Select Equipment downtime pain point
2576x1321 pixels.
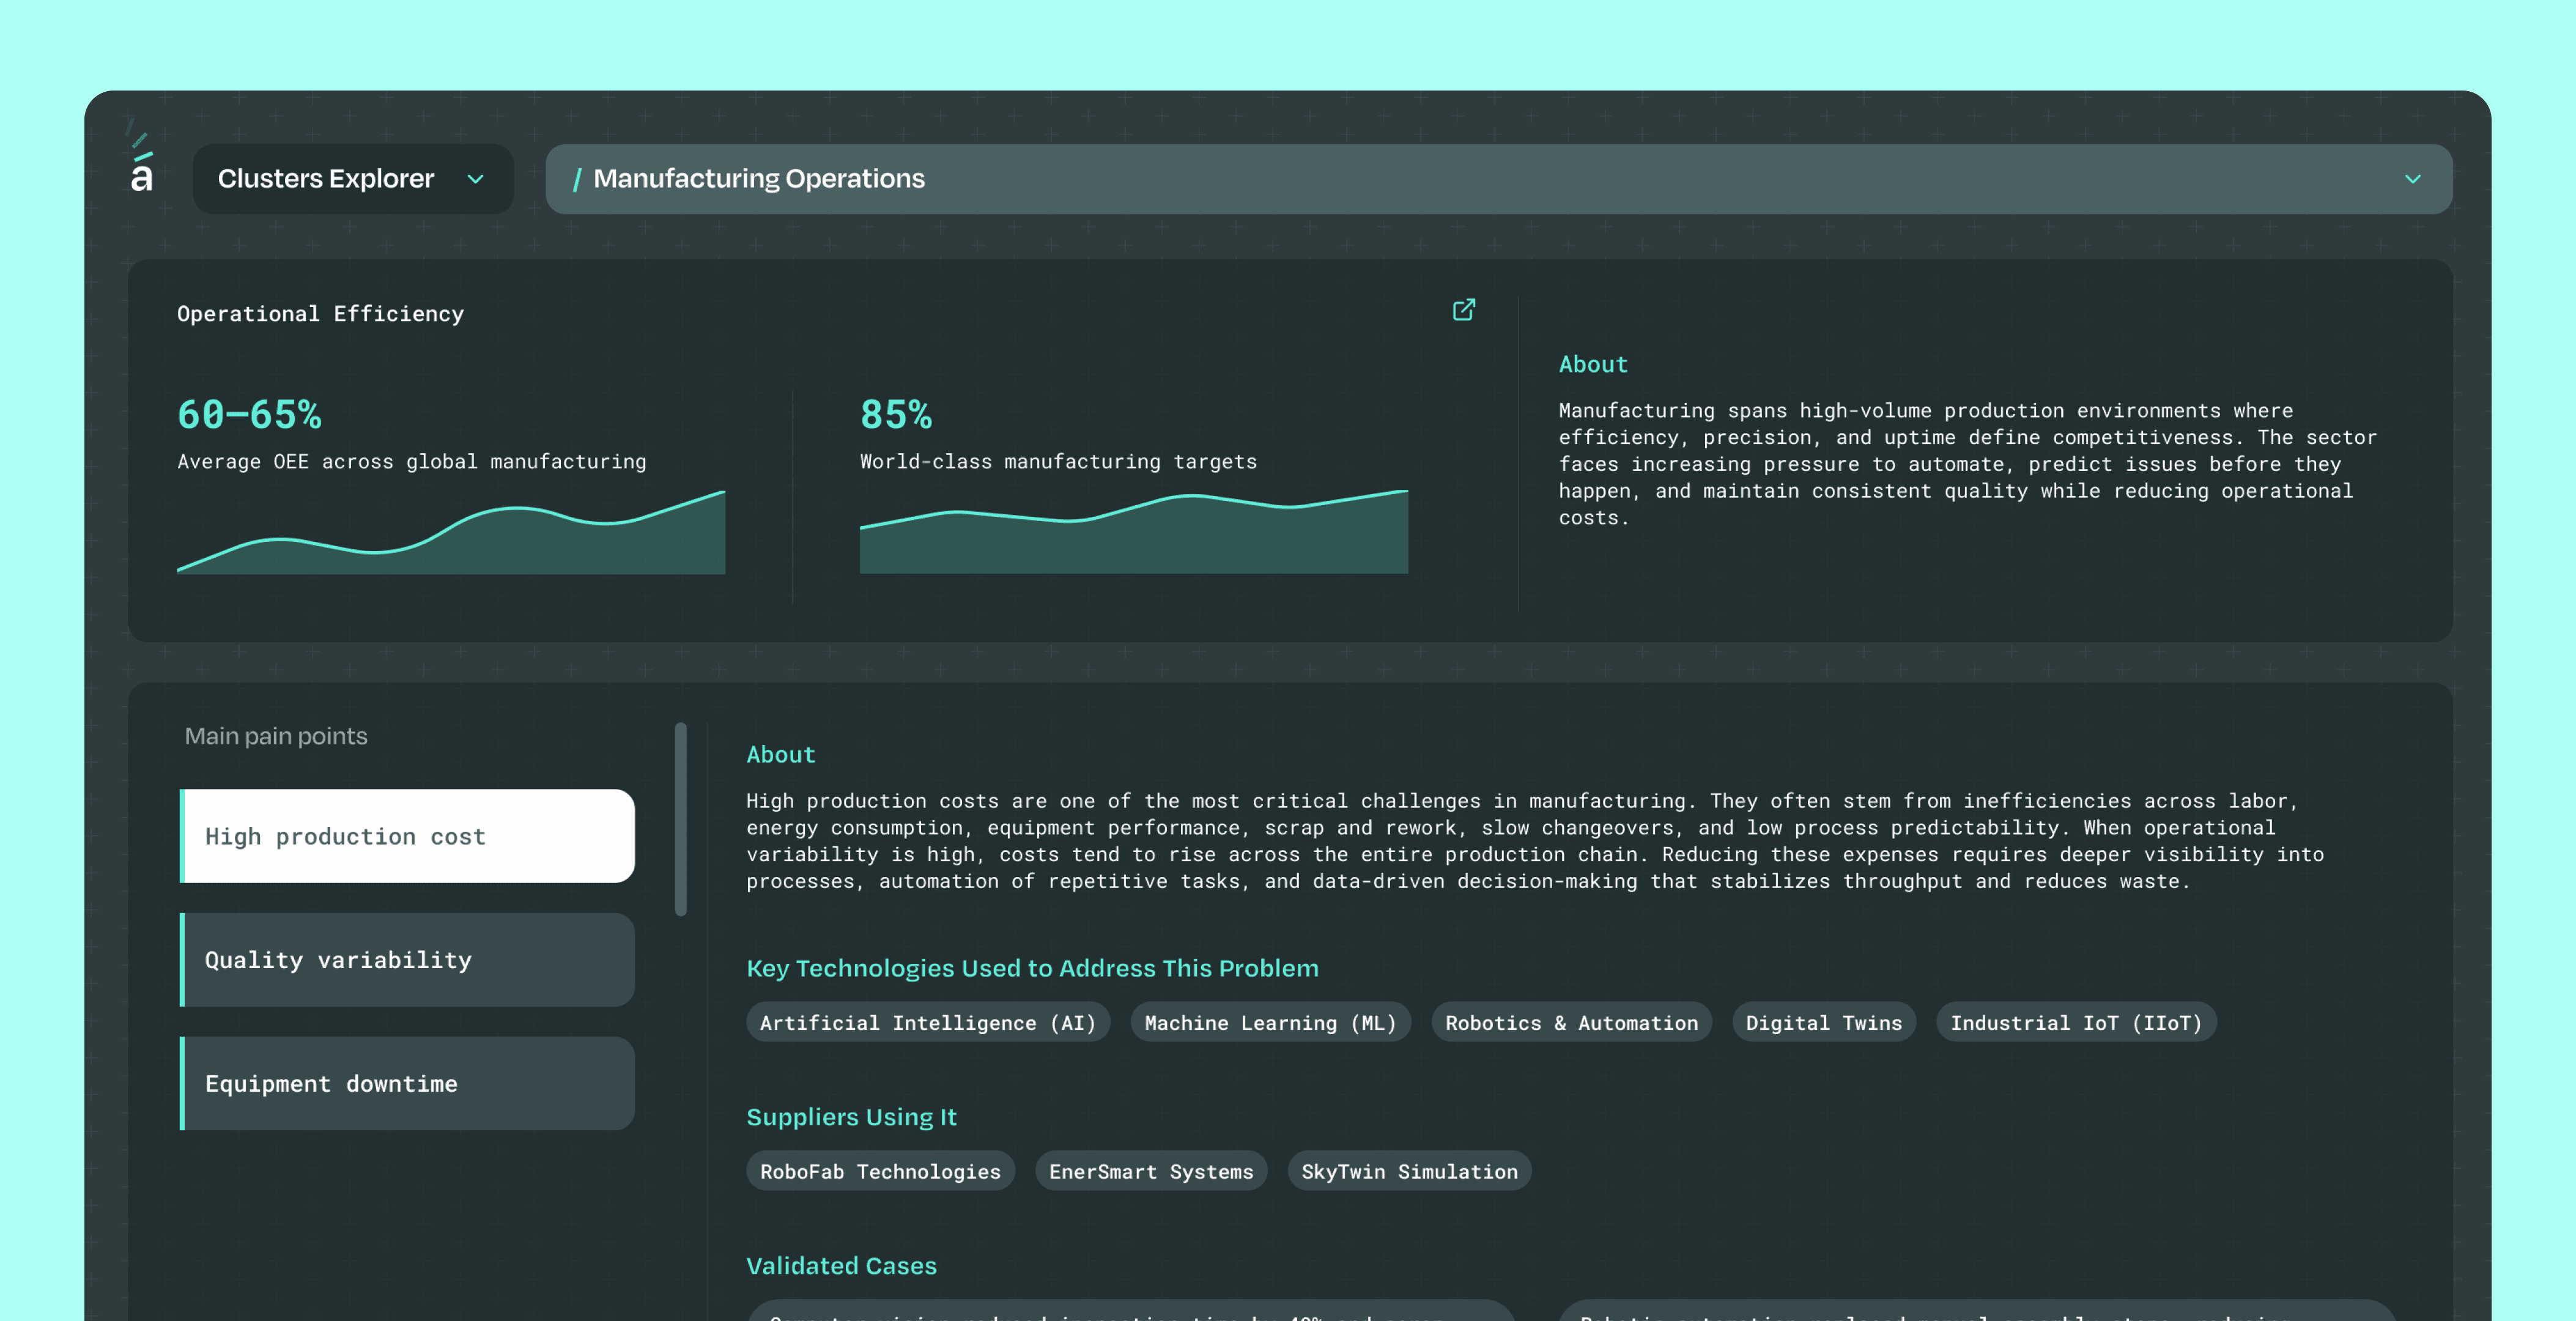pos(407,1084)
